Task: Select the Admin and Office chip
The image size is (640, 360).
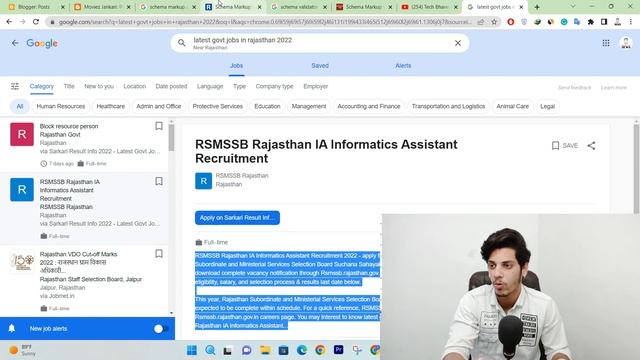Action: [159, 106]
